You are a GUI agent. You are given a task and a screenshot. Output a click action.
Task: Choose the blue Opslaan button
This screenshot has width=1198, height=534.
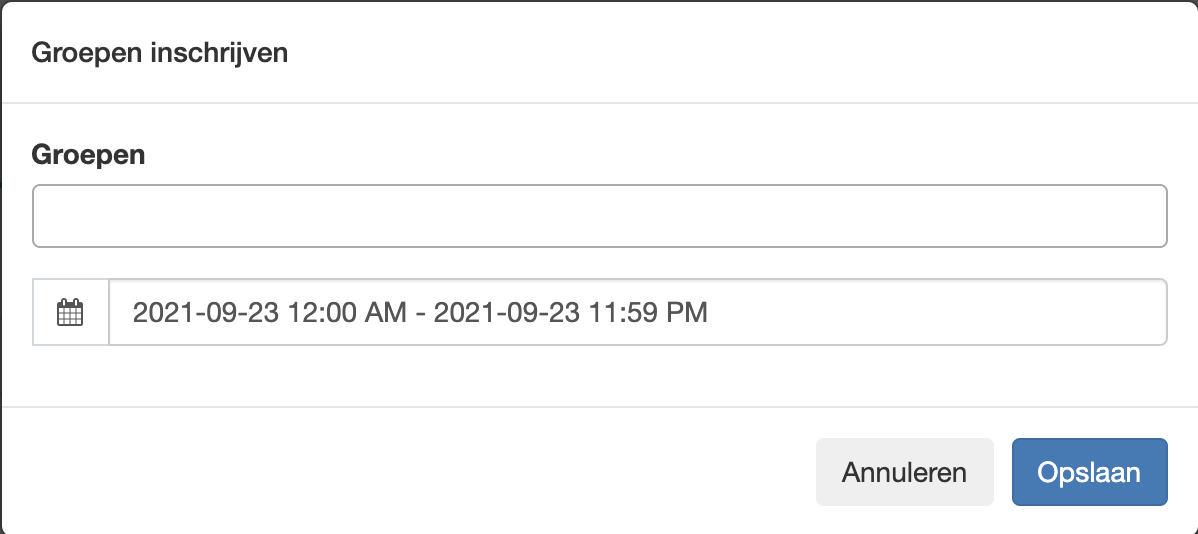[1090, 472]
